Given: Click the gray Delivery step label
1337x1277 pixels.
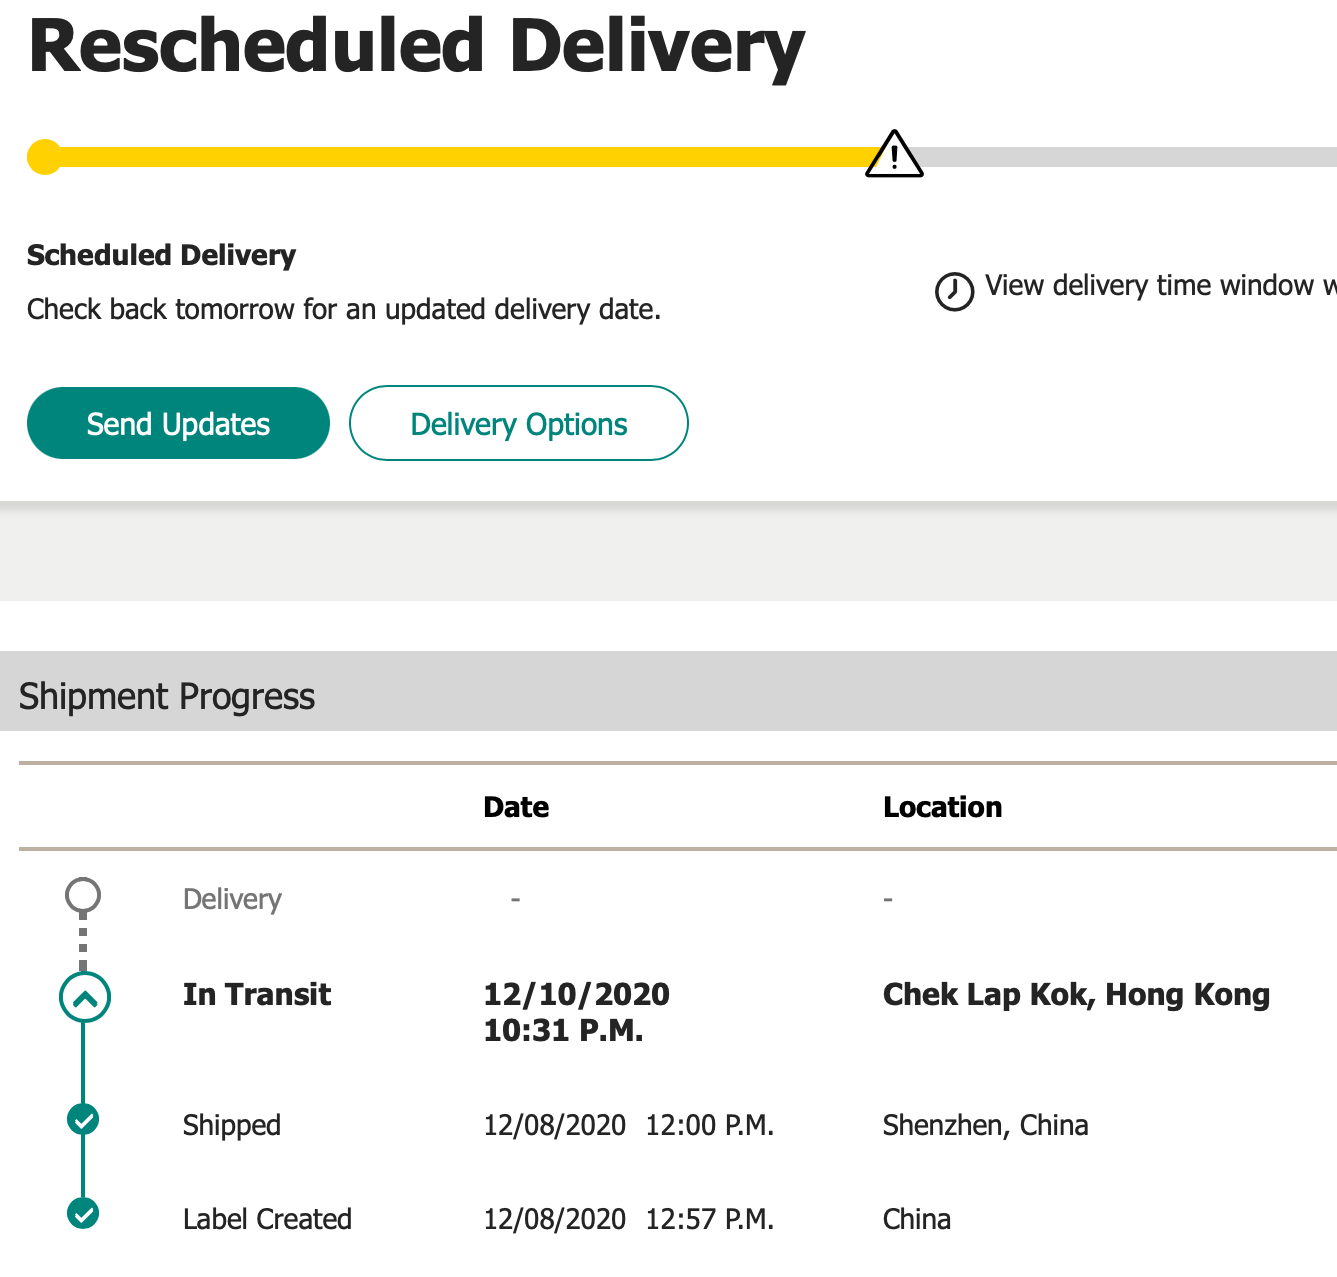Looking at the screenshot, I should click(x=232, y=899).
